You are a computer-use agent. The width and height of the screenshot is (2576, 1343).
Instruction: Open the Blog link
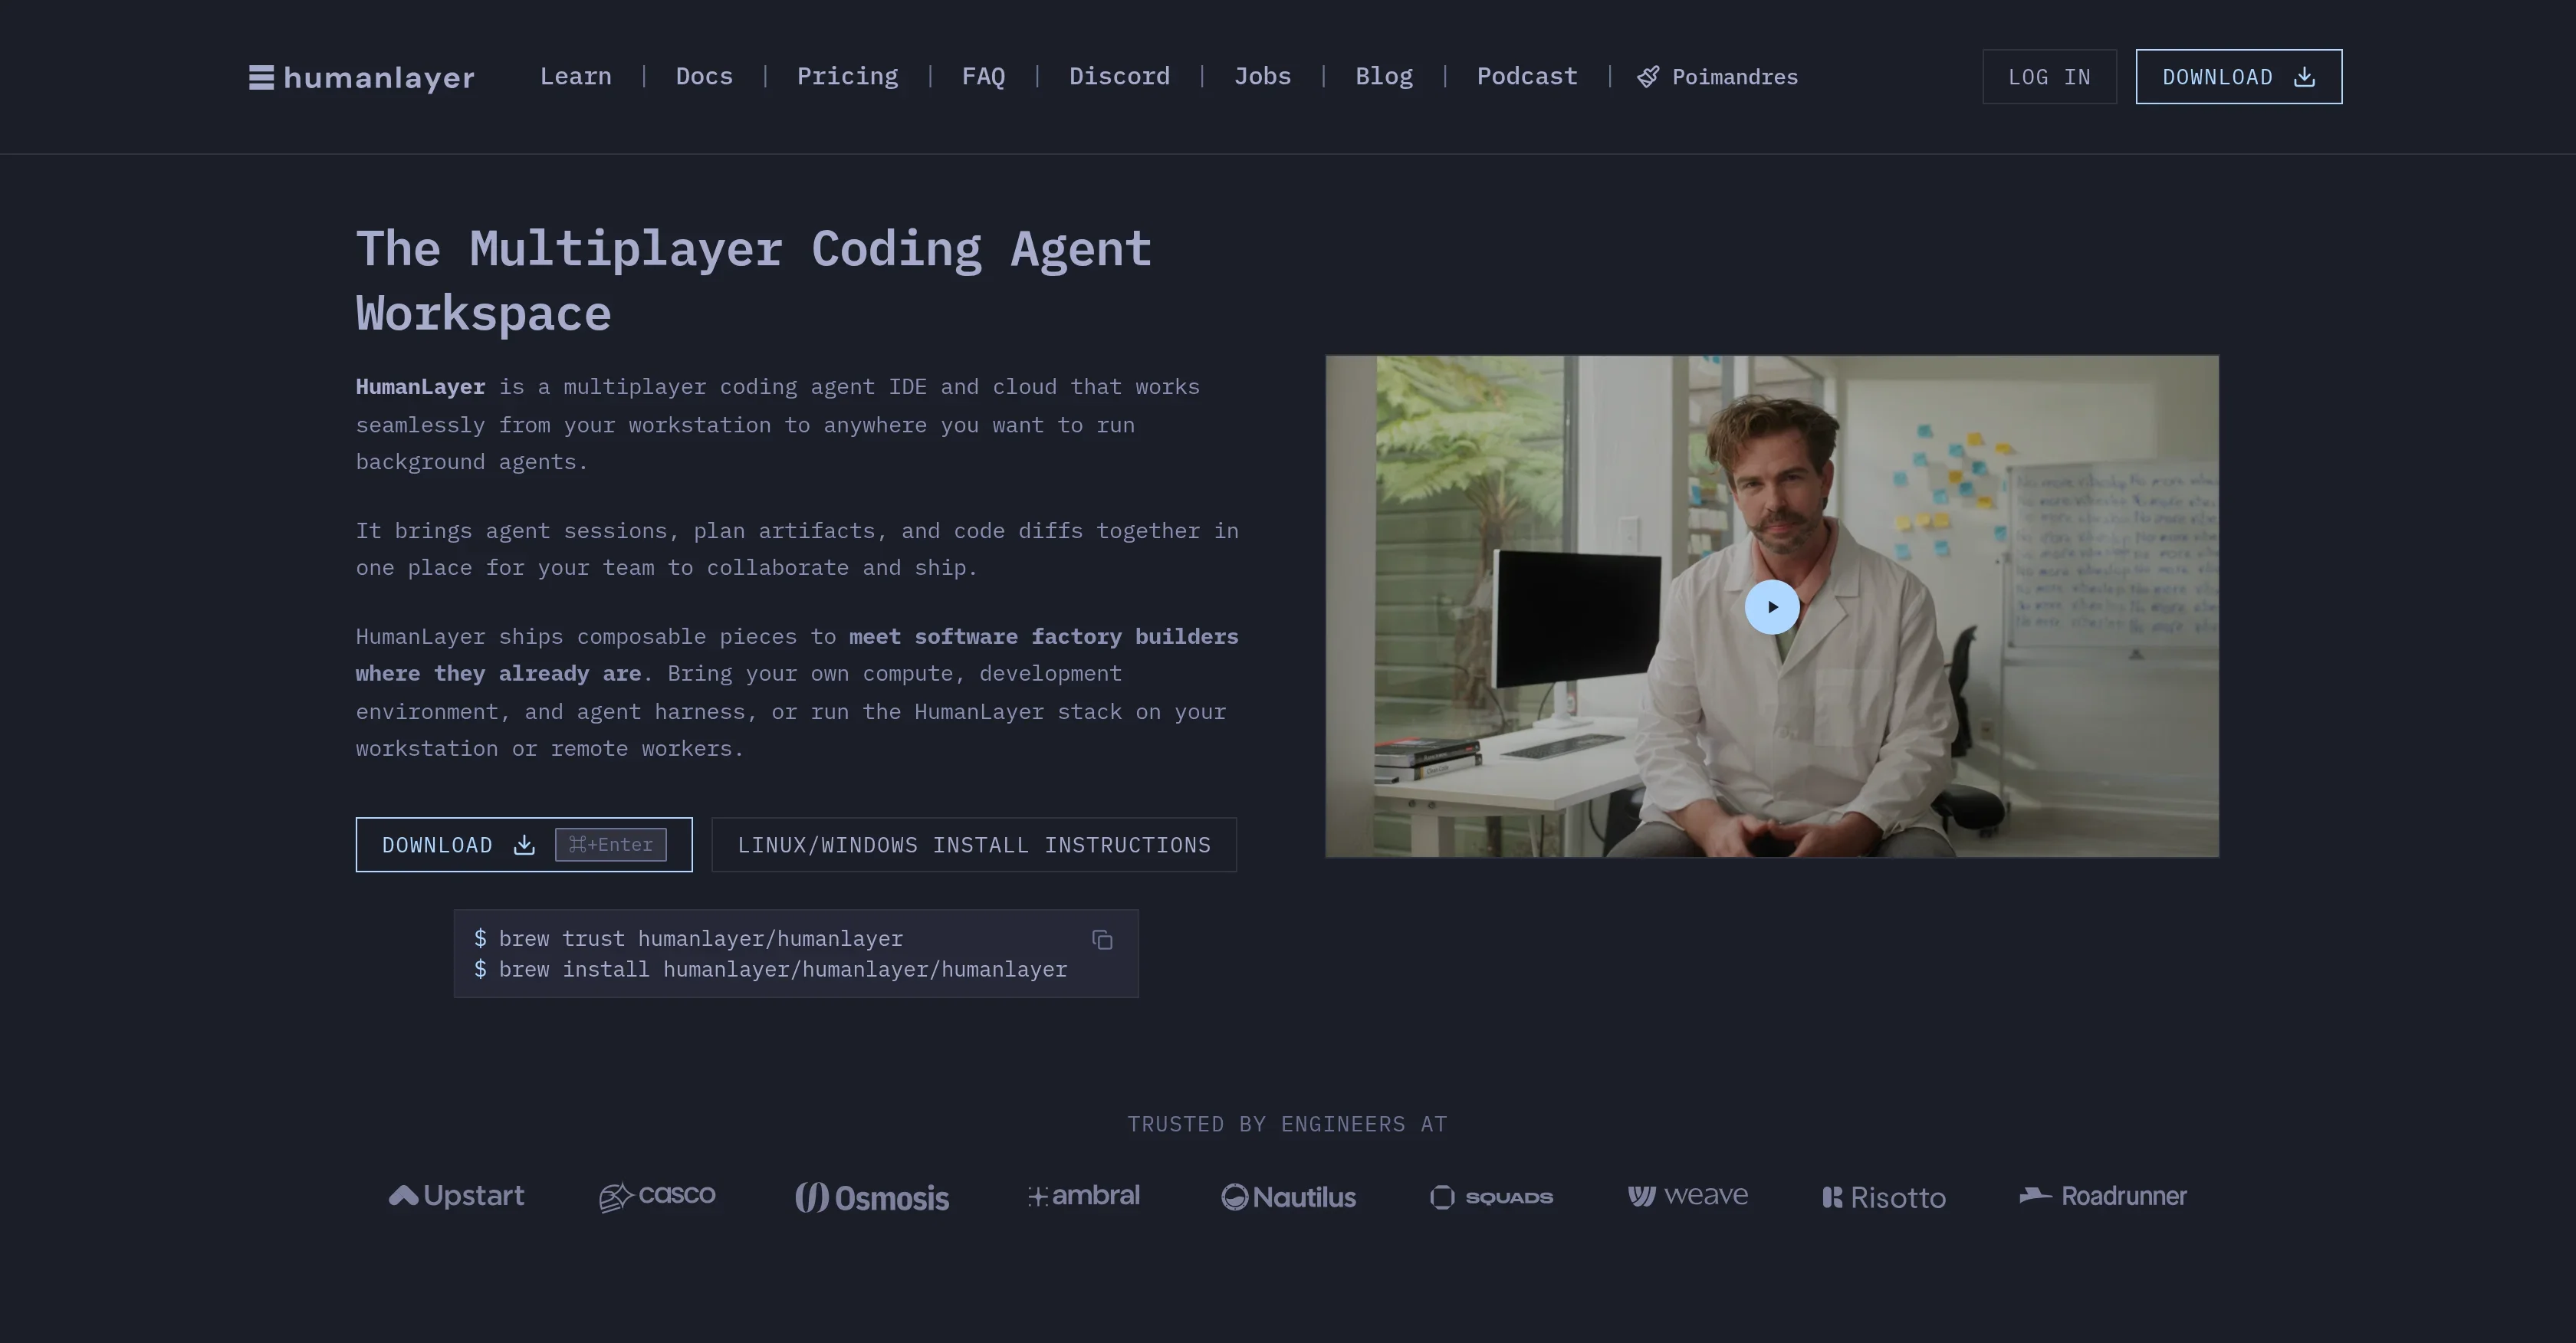tap(1384, 76)
